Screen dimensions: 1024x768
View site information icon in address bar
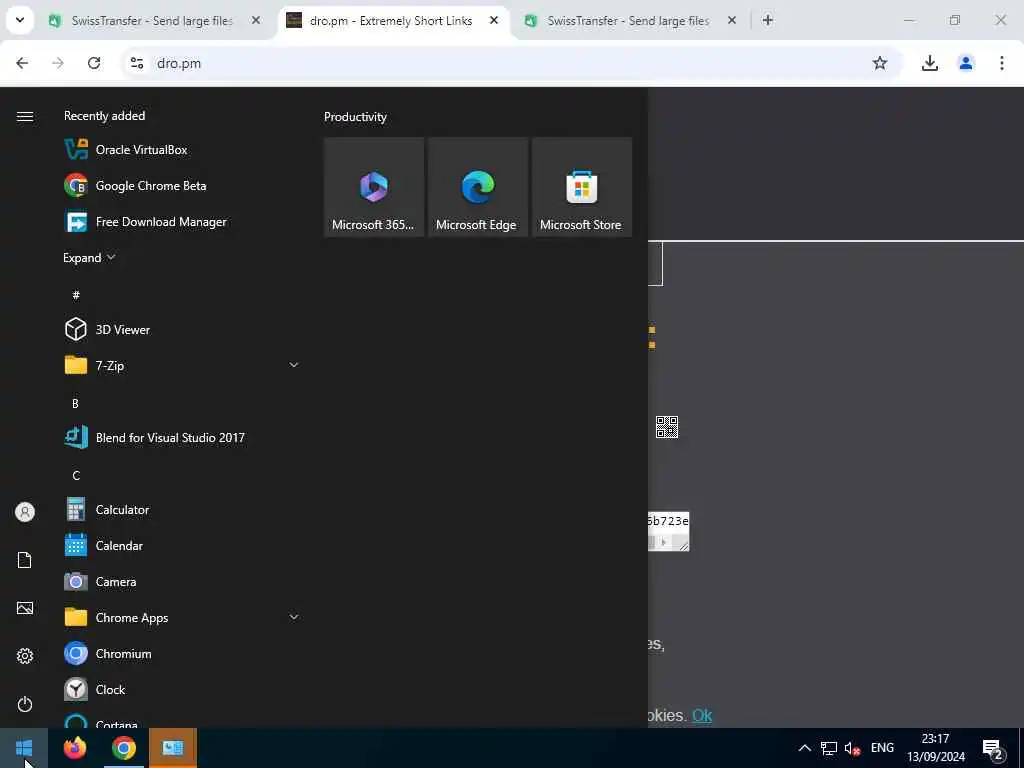[136, 63]
